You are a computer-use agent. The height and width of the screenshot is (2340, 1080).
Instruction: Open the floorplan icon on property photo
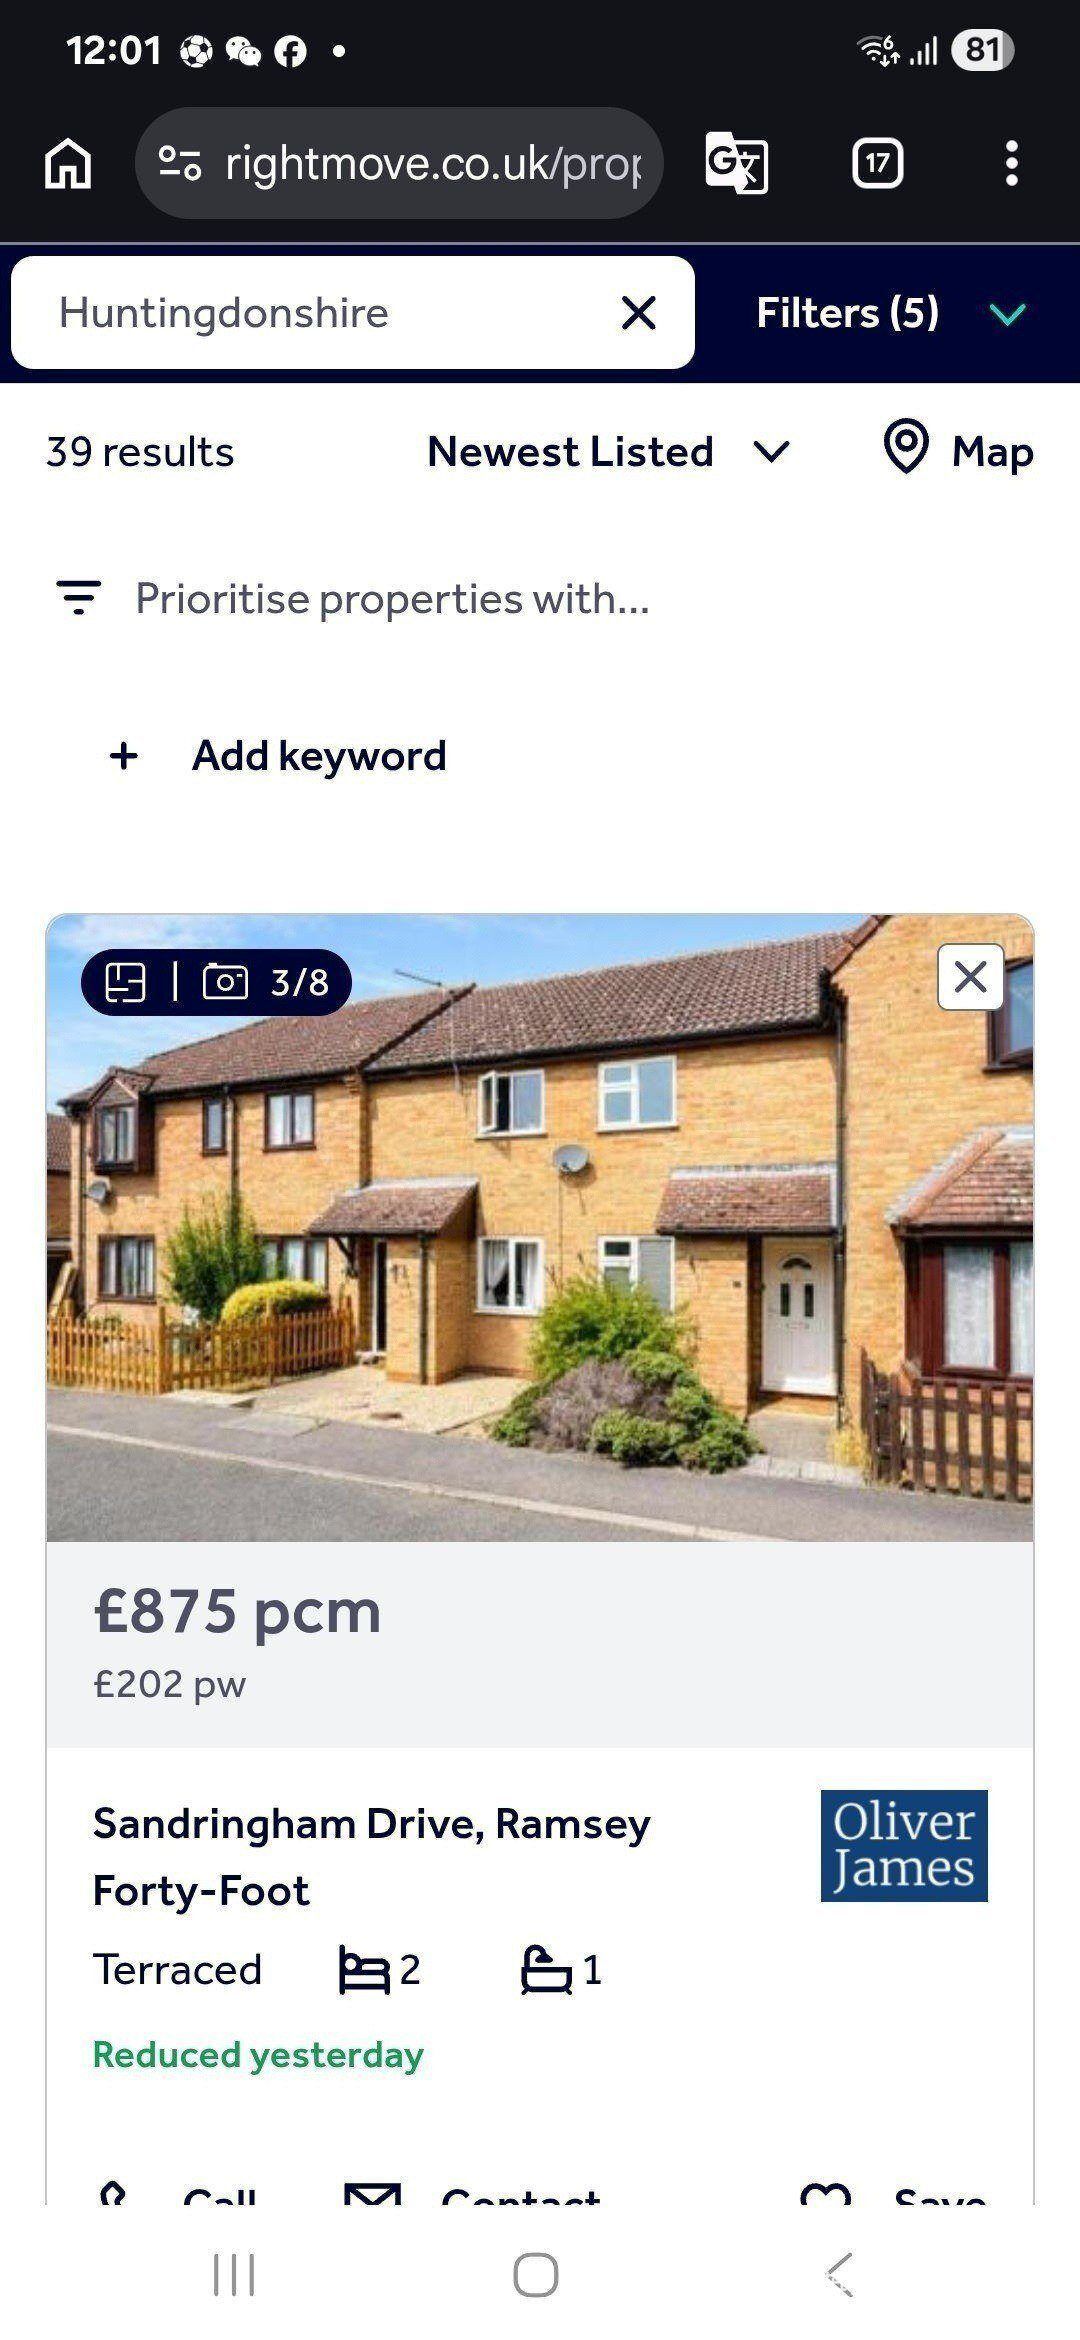click(125, 982)
